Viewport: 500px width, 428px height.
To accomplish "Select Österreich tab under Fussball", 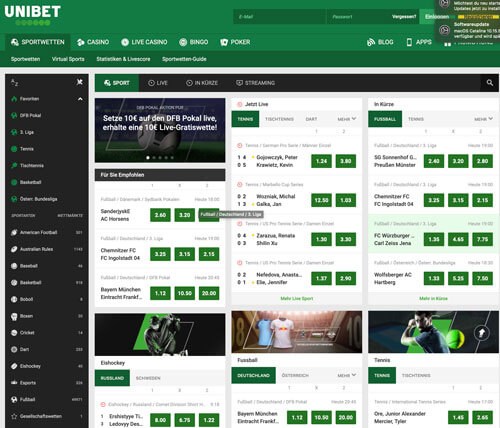I will click(295, 375).
